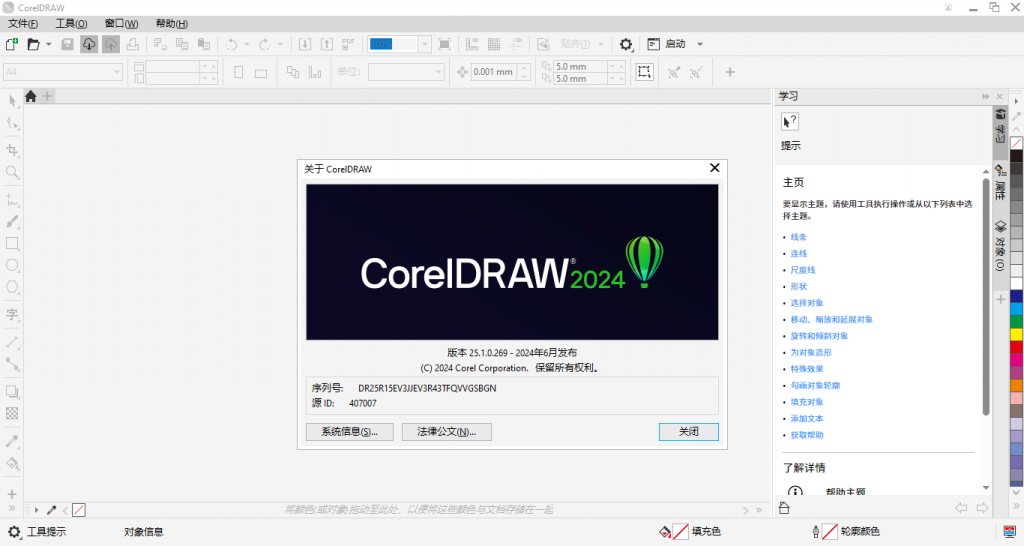Open the zoom level dropdown
This screenshot has width=1024, height=546.
(424, 44)
